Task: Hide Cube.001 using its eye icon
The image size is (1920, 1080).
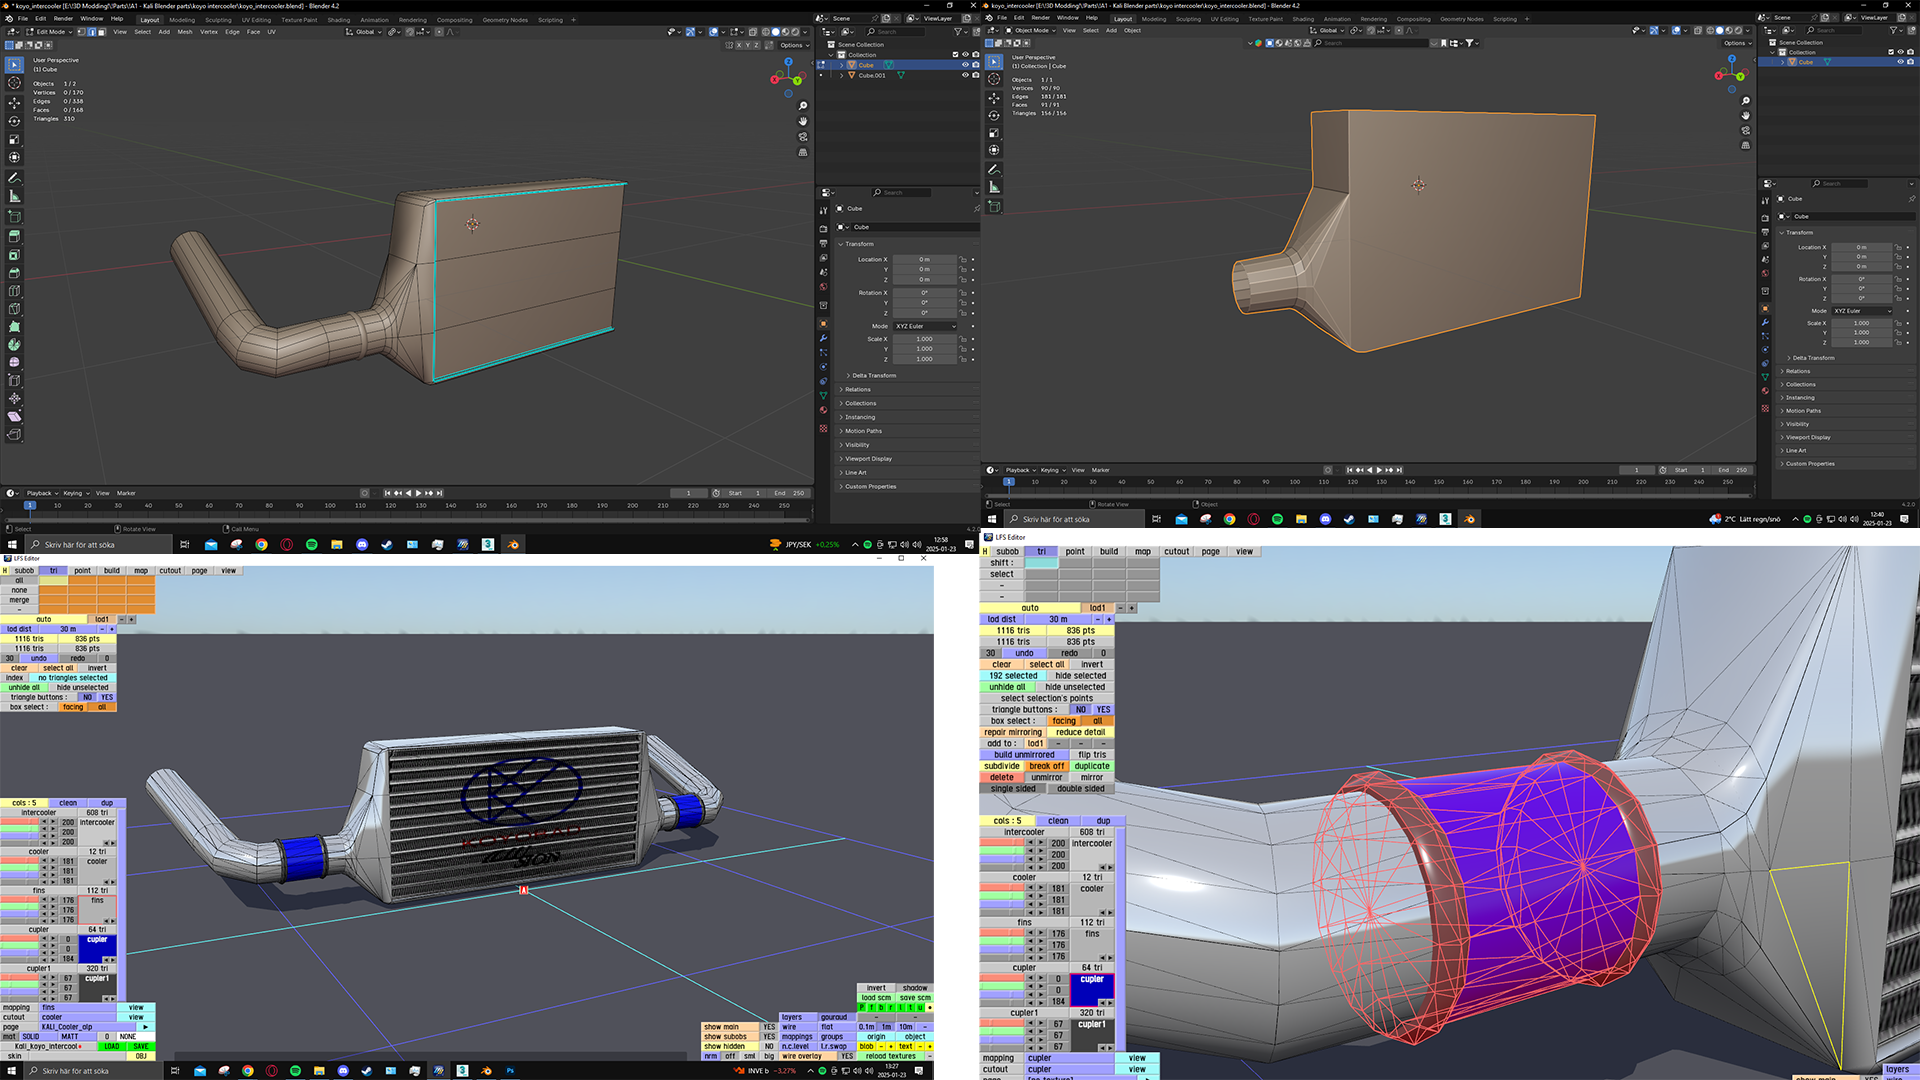Action: pos(965,75)
